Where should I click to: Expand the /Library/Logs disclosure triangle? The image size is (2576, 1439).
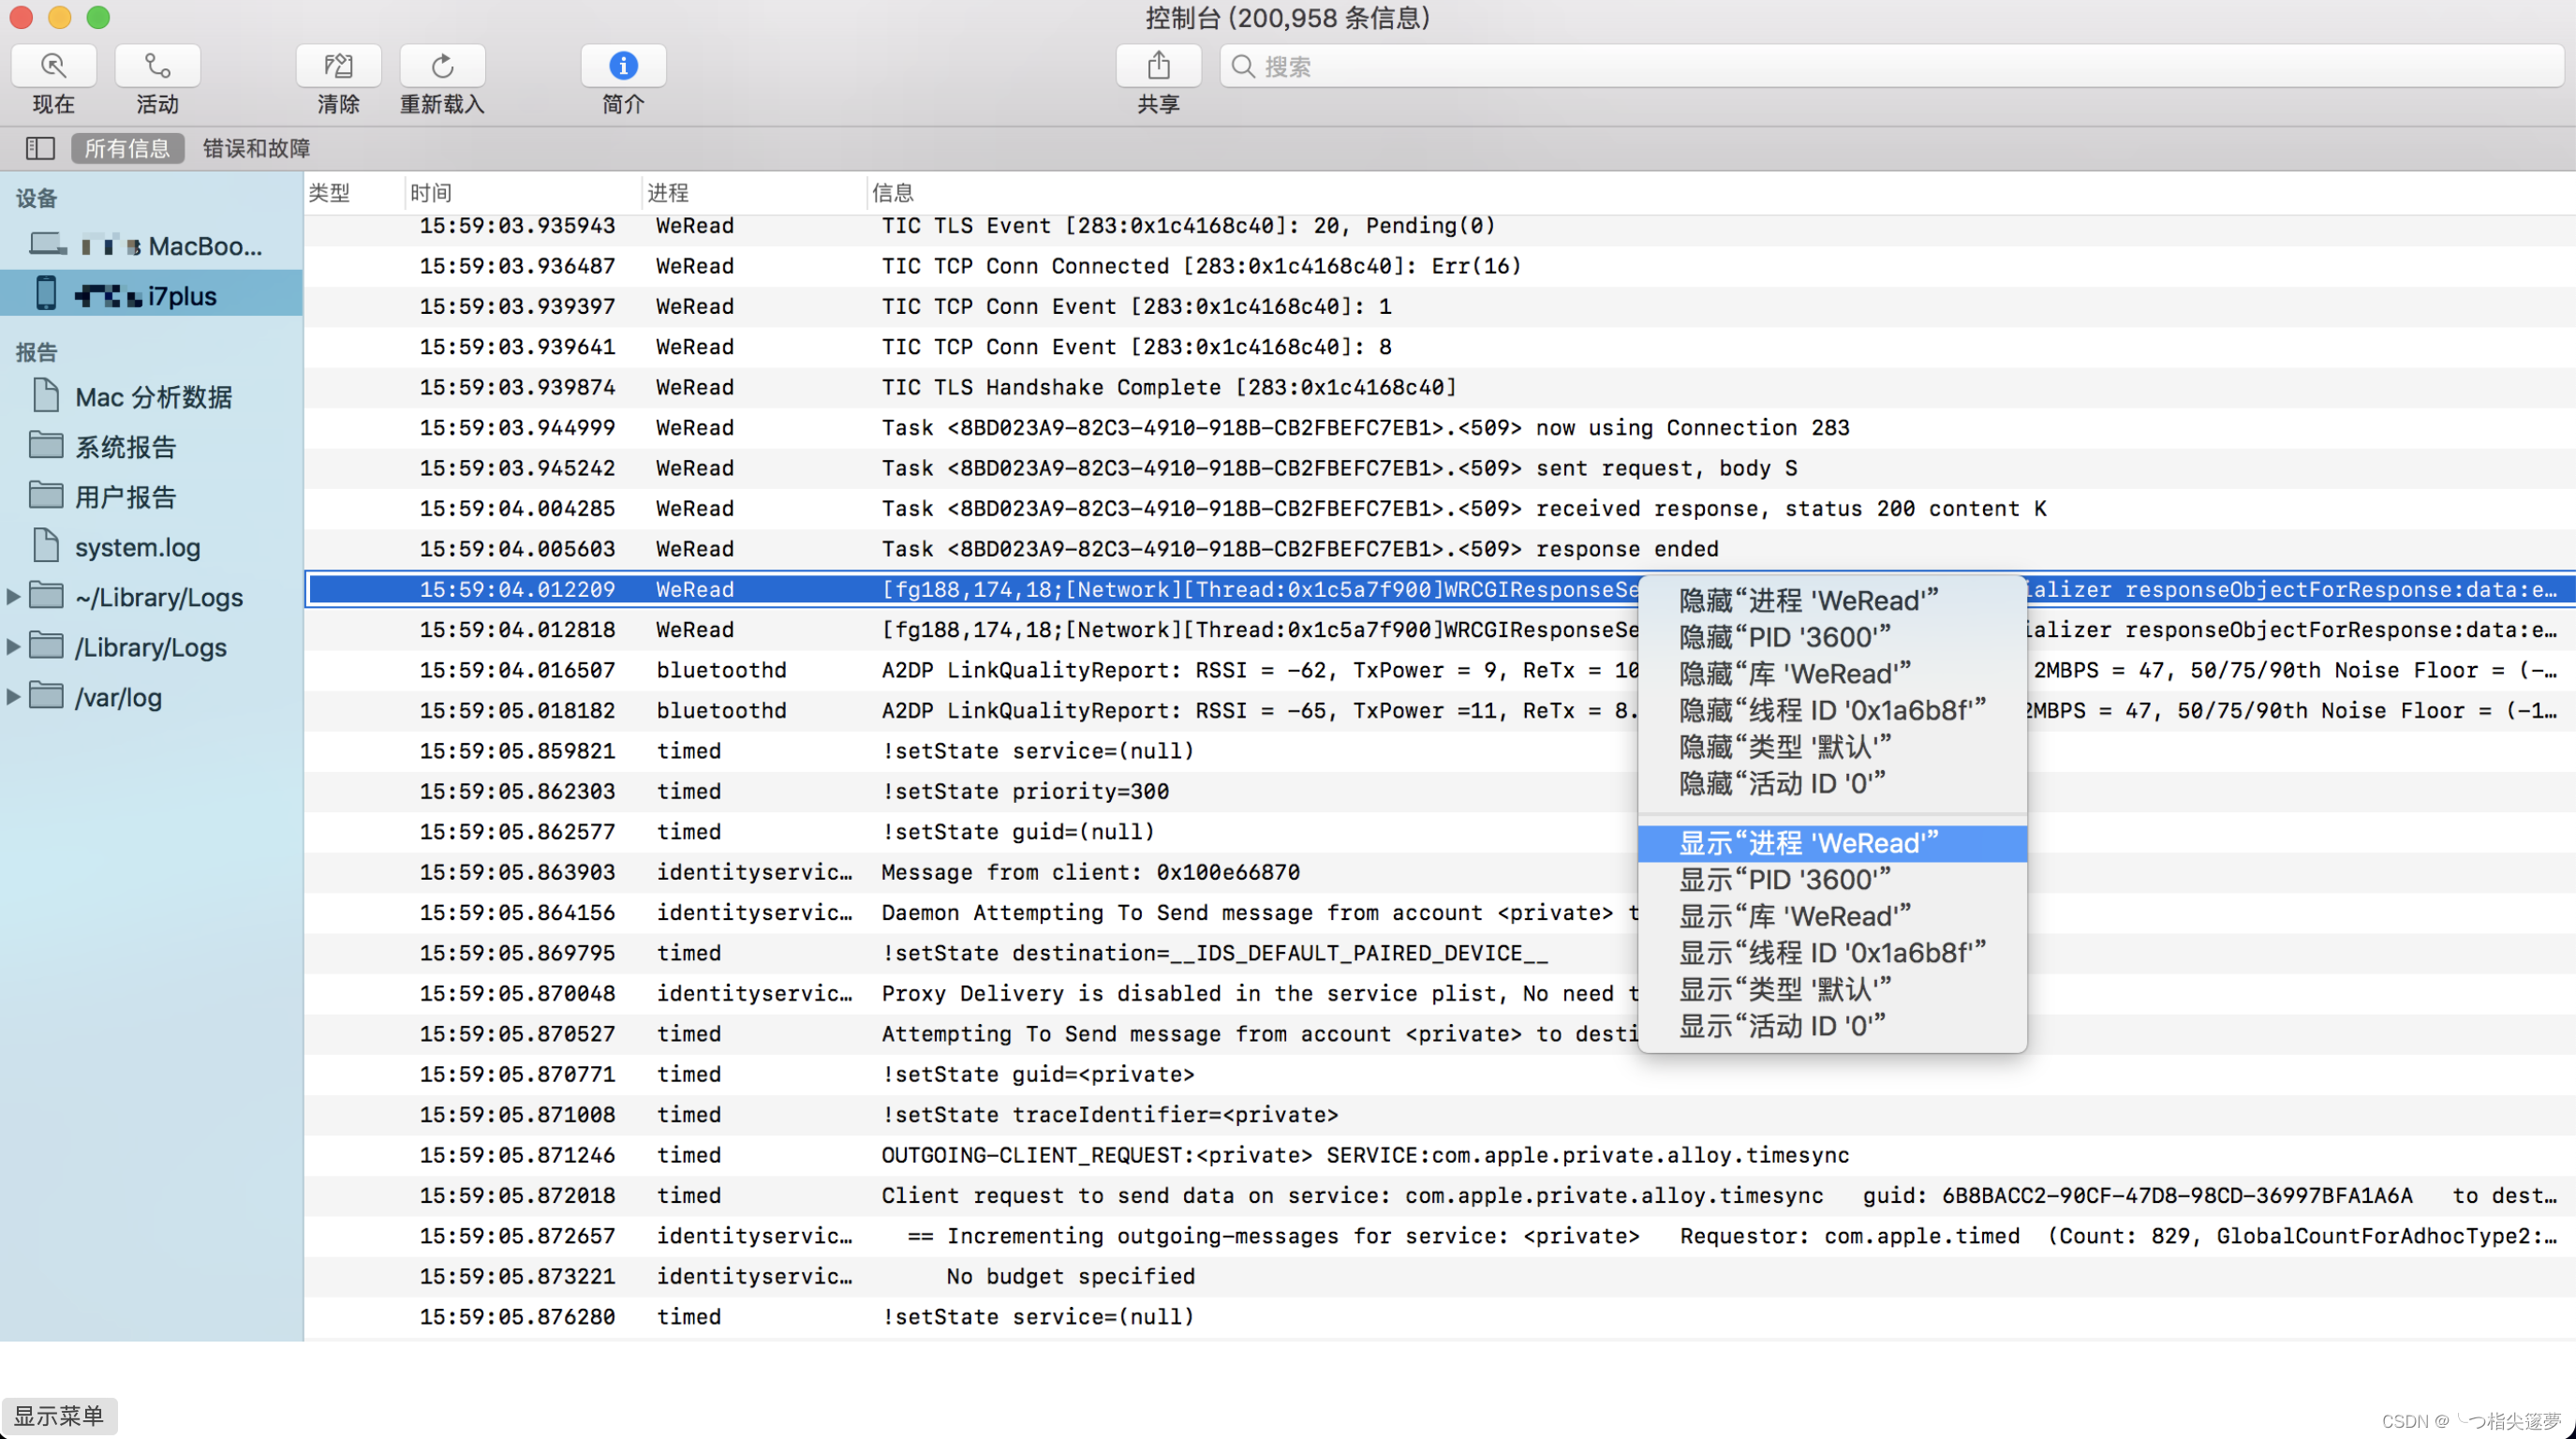[13, 647]
